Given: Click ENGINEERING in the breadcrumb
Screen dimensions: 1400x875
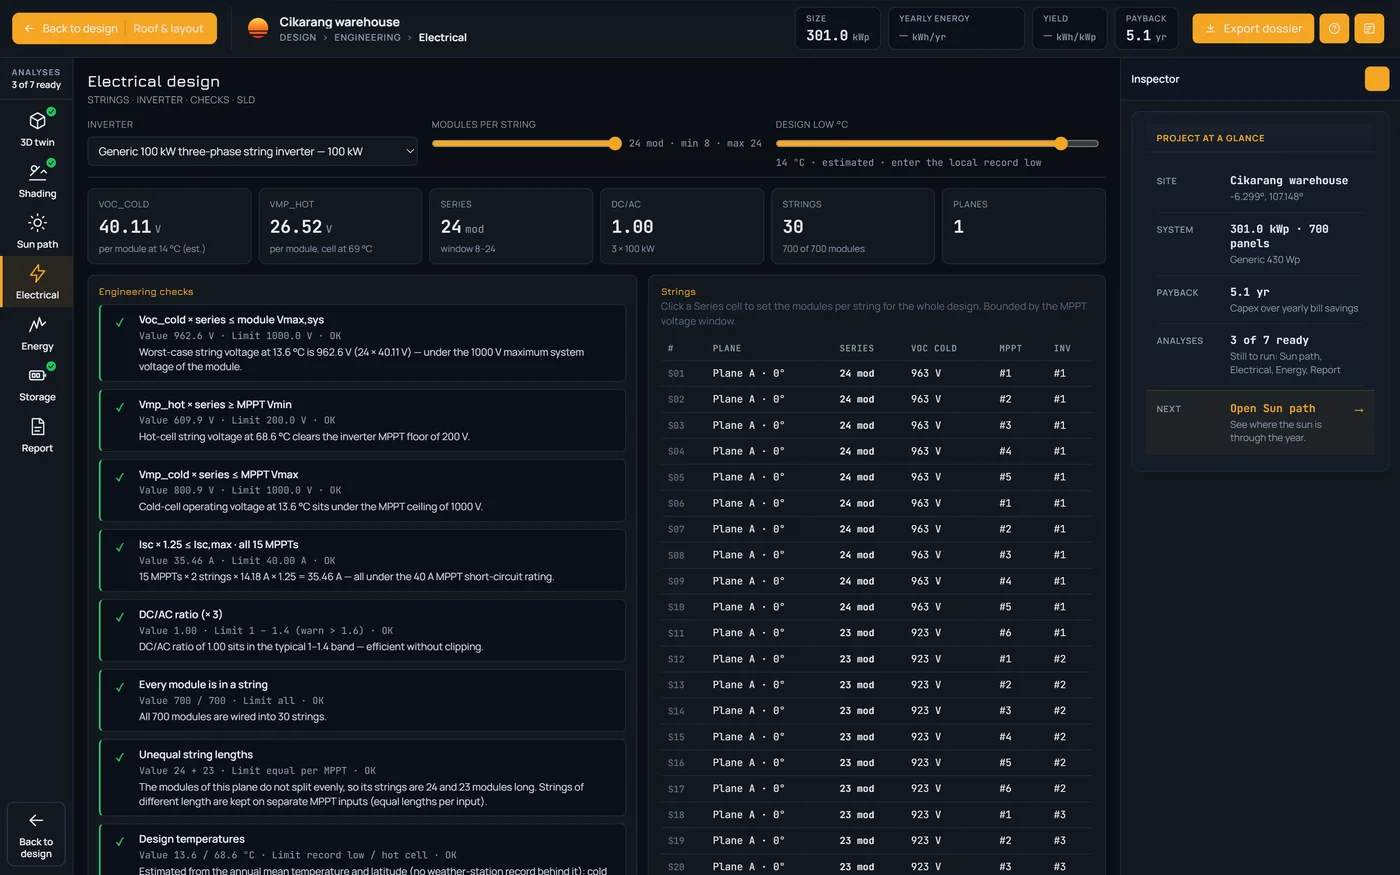Looking at the screenshot, I should pos(367,38).
